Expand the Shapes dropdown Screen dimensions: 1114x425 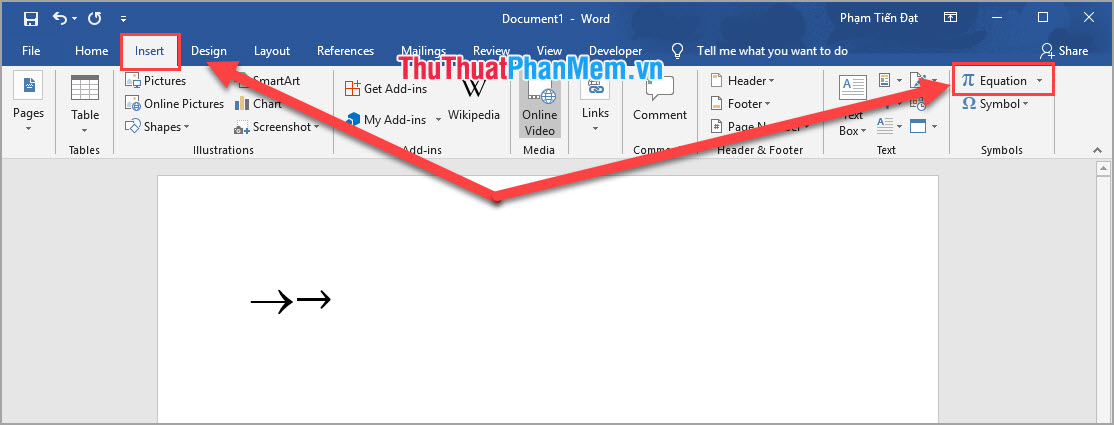point(158,127)
